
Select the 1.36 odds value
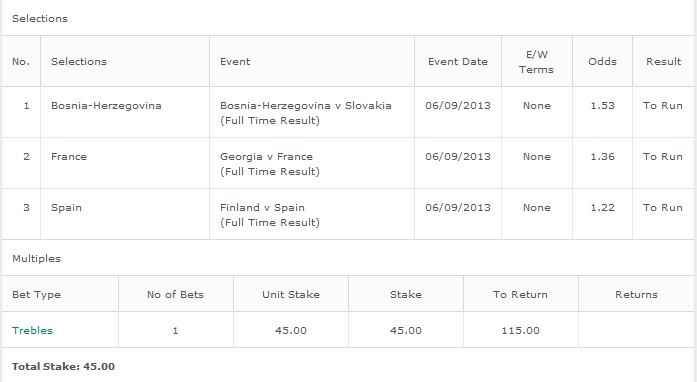602,157
